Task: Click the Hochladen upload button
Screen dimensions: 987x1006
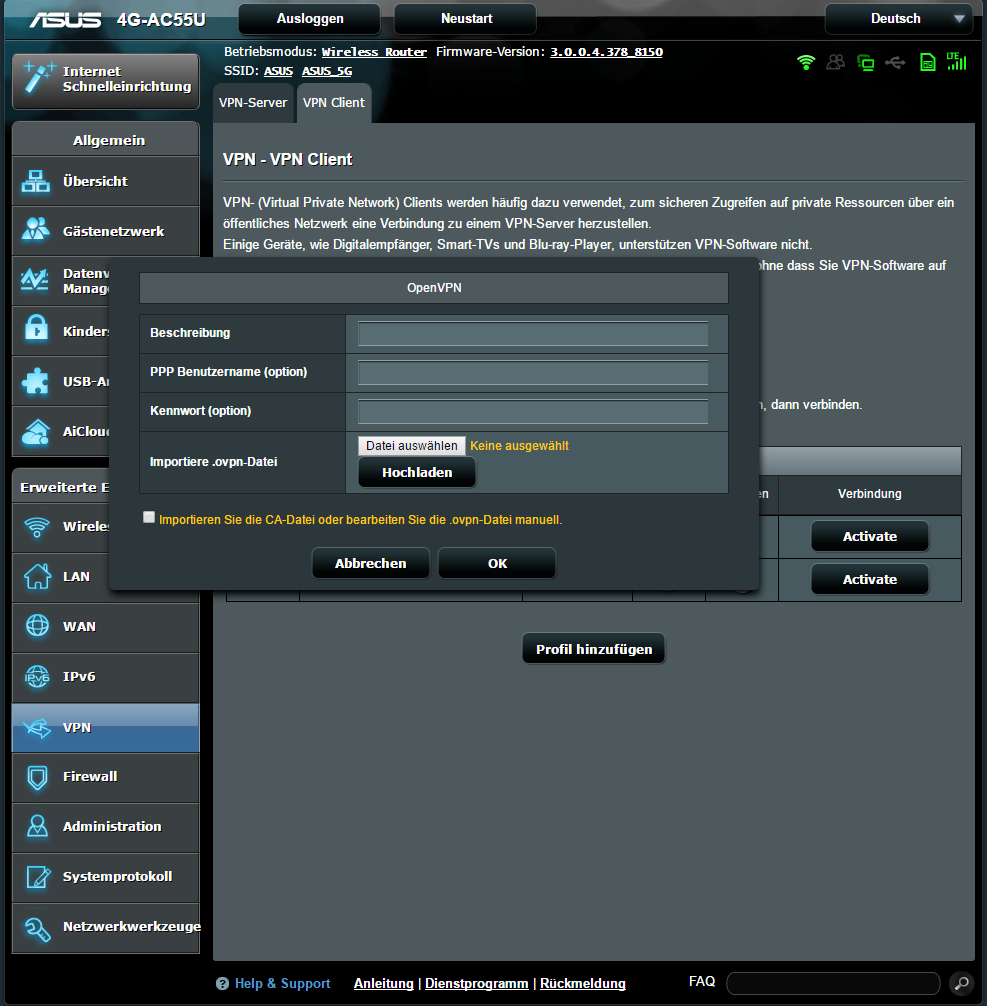Action: point(417,472)
